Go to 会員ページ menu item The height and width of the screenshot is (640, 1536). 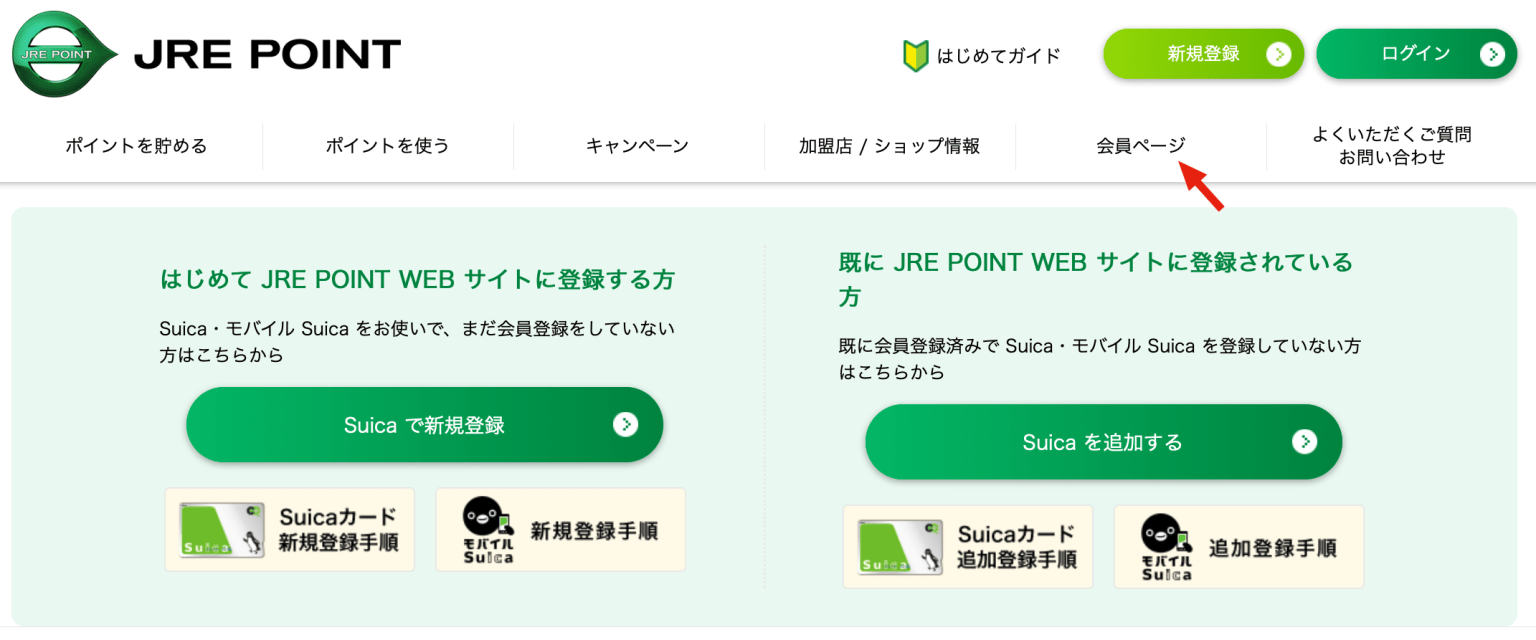[1141, 146]
